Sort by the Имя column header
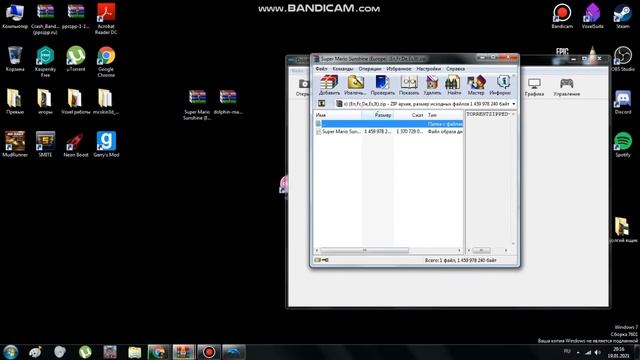The image size is (640, 360). coord(338,115)
